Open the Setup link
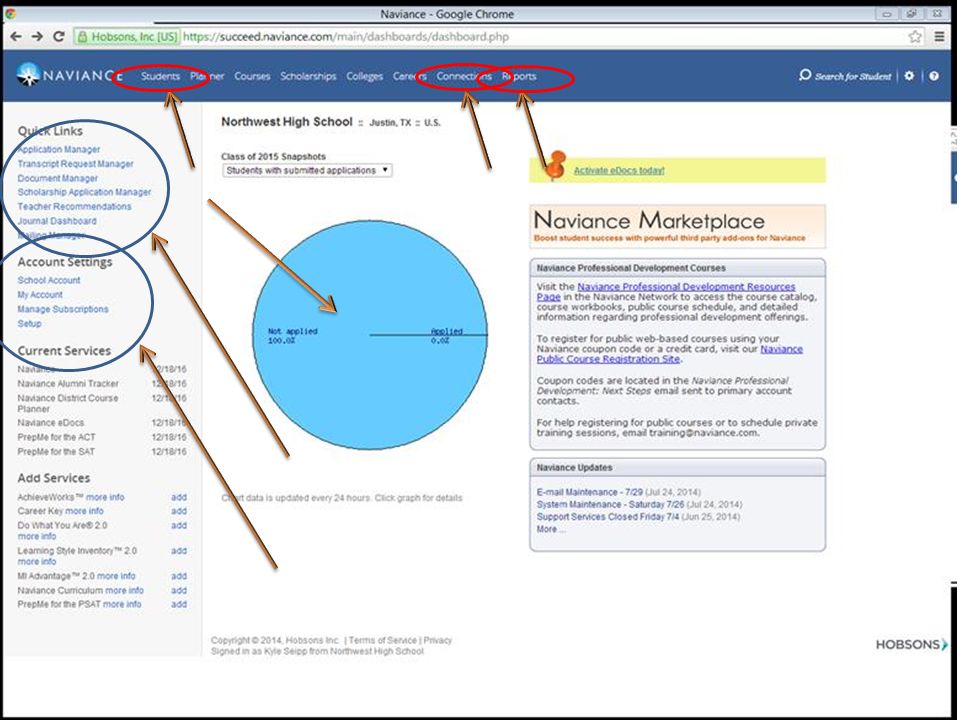960x720 pixels. (29, 323)
